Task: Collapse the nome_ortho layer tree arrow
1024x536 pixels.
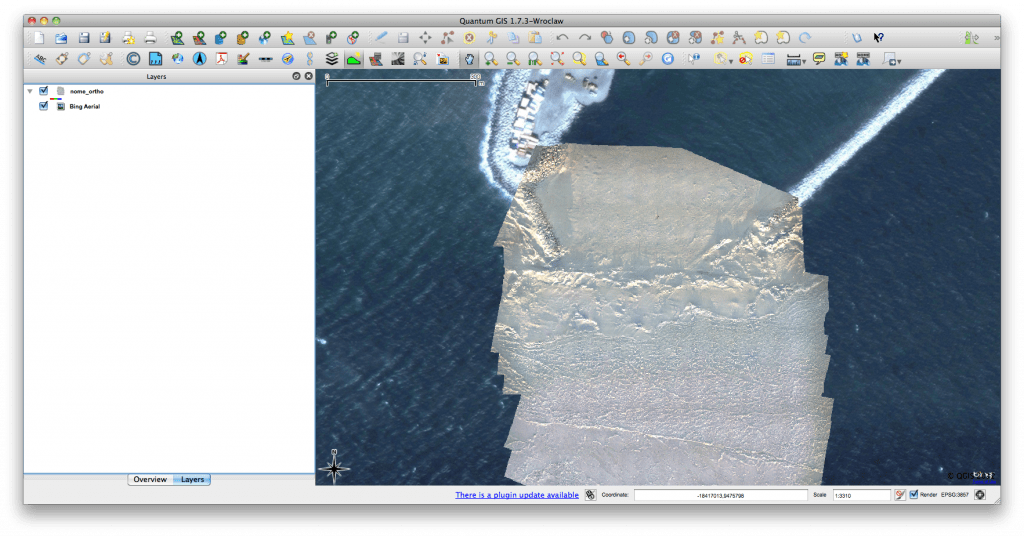Action: (x=30, y=91)
